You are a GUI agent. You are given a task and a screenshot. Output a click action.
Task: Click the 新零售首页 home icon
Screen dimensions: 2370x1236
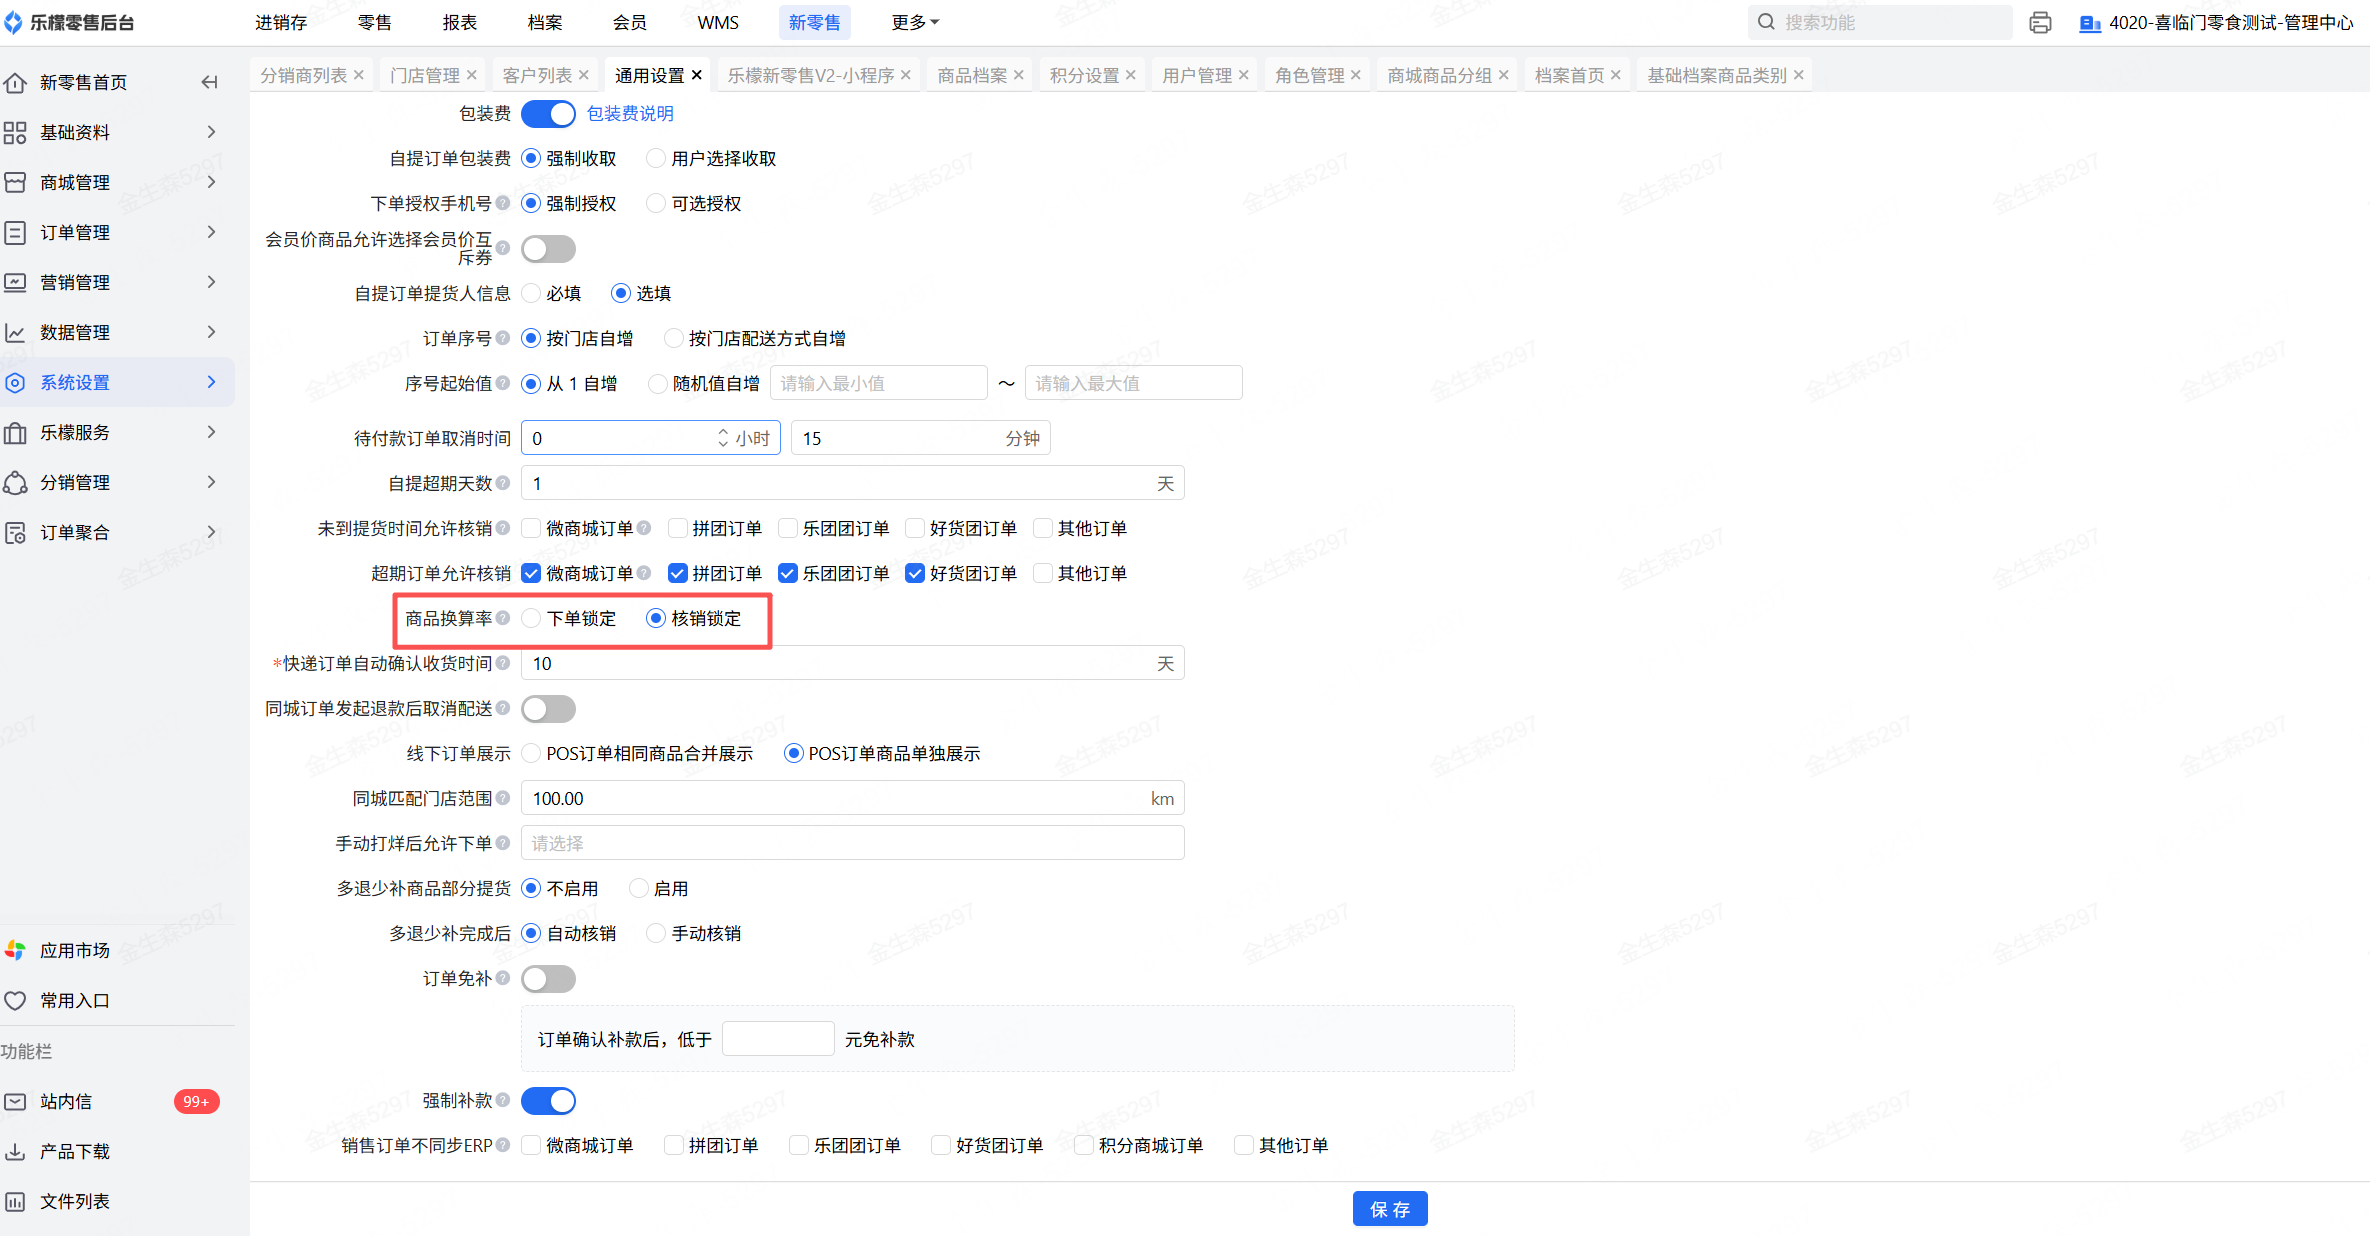point(15,82)
